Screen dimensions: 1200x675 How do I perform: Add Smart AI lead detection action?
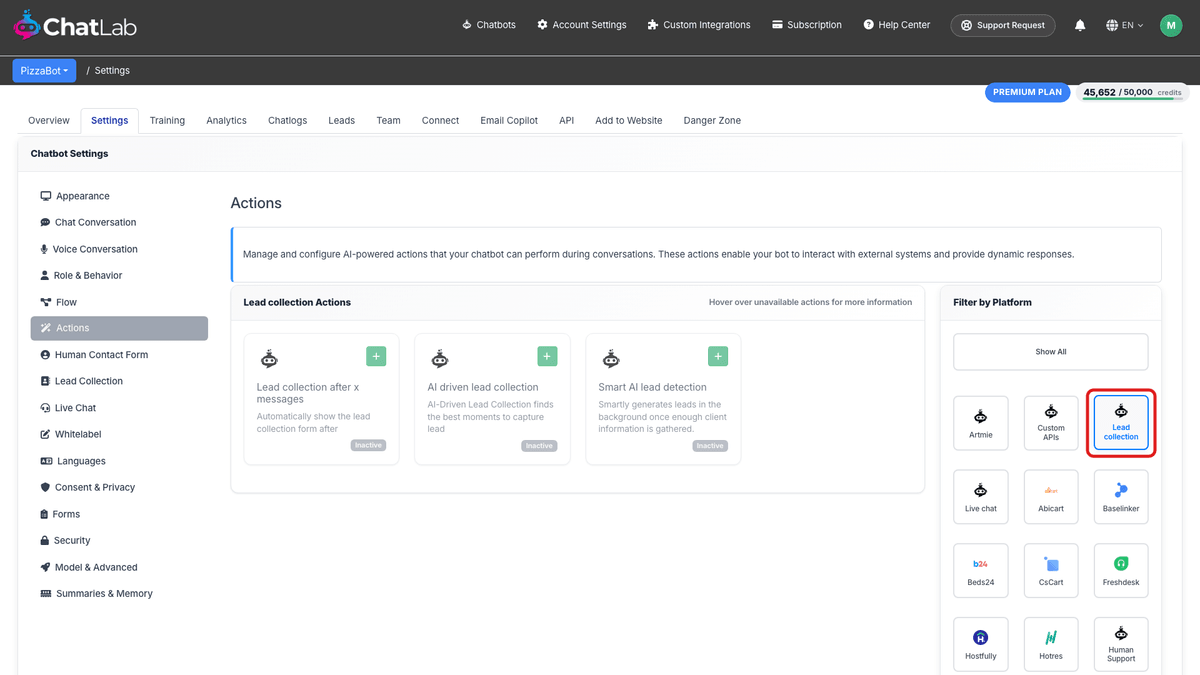[718, 356]
